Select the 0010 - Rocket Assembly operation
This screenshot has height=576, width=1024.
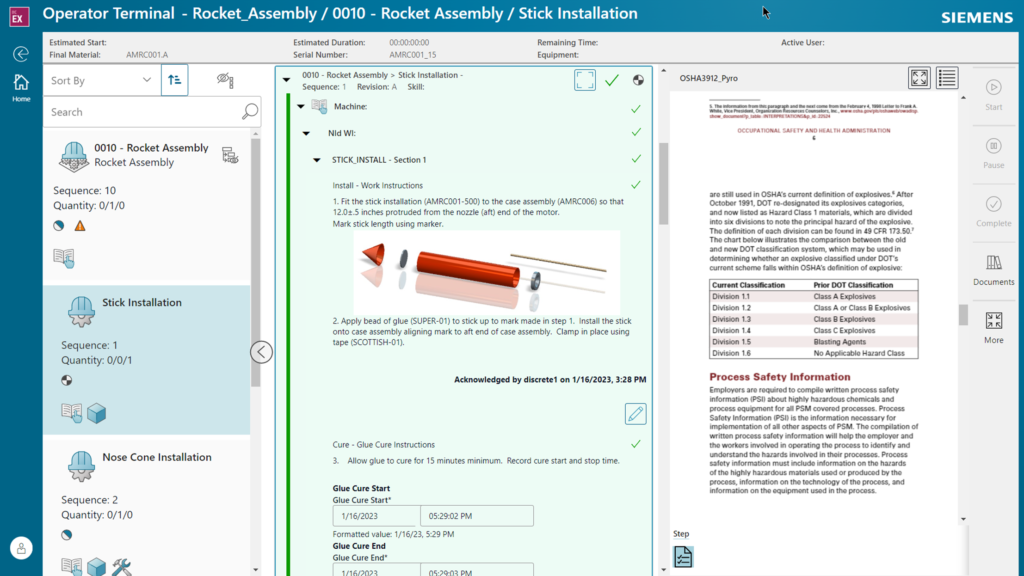147,206
